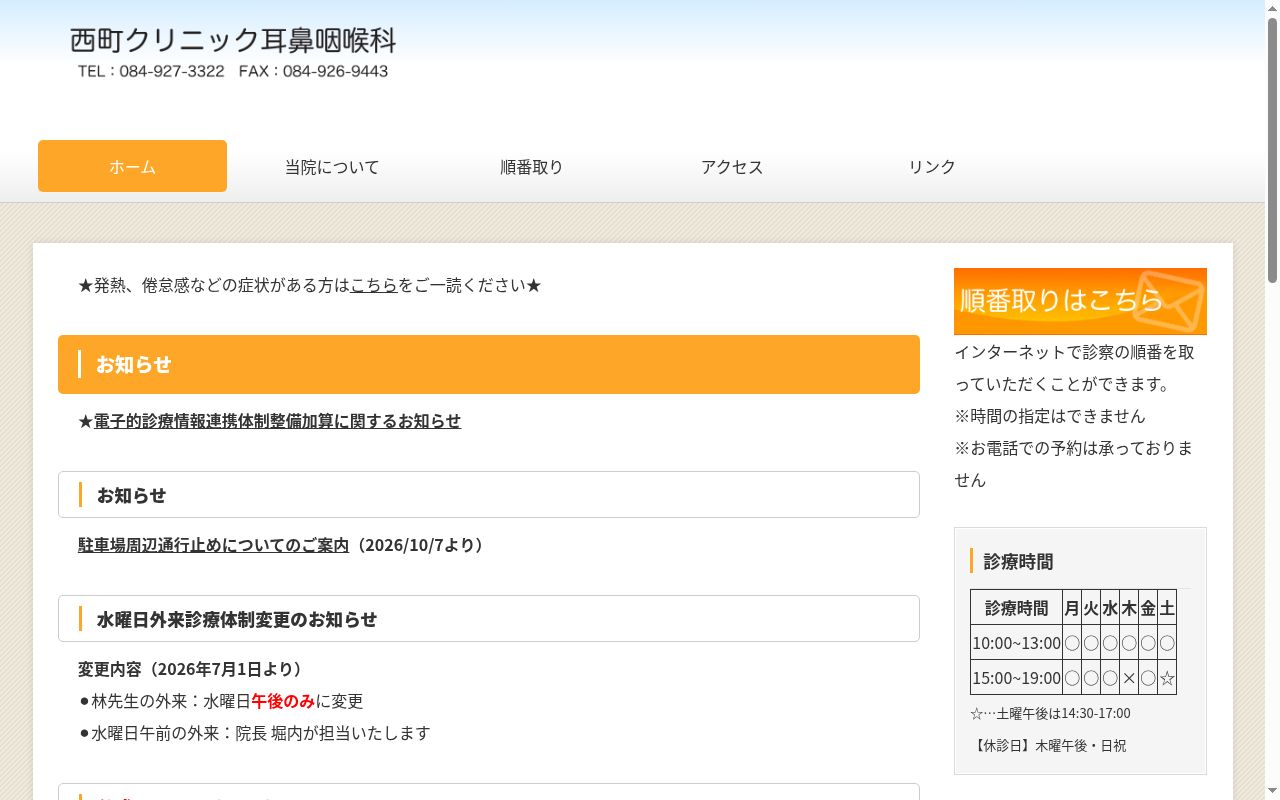Click the 土 column header in schedule table
Screen dimensions: 1280x800
1167,608
